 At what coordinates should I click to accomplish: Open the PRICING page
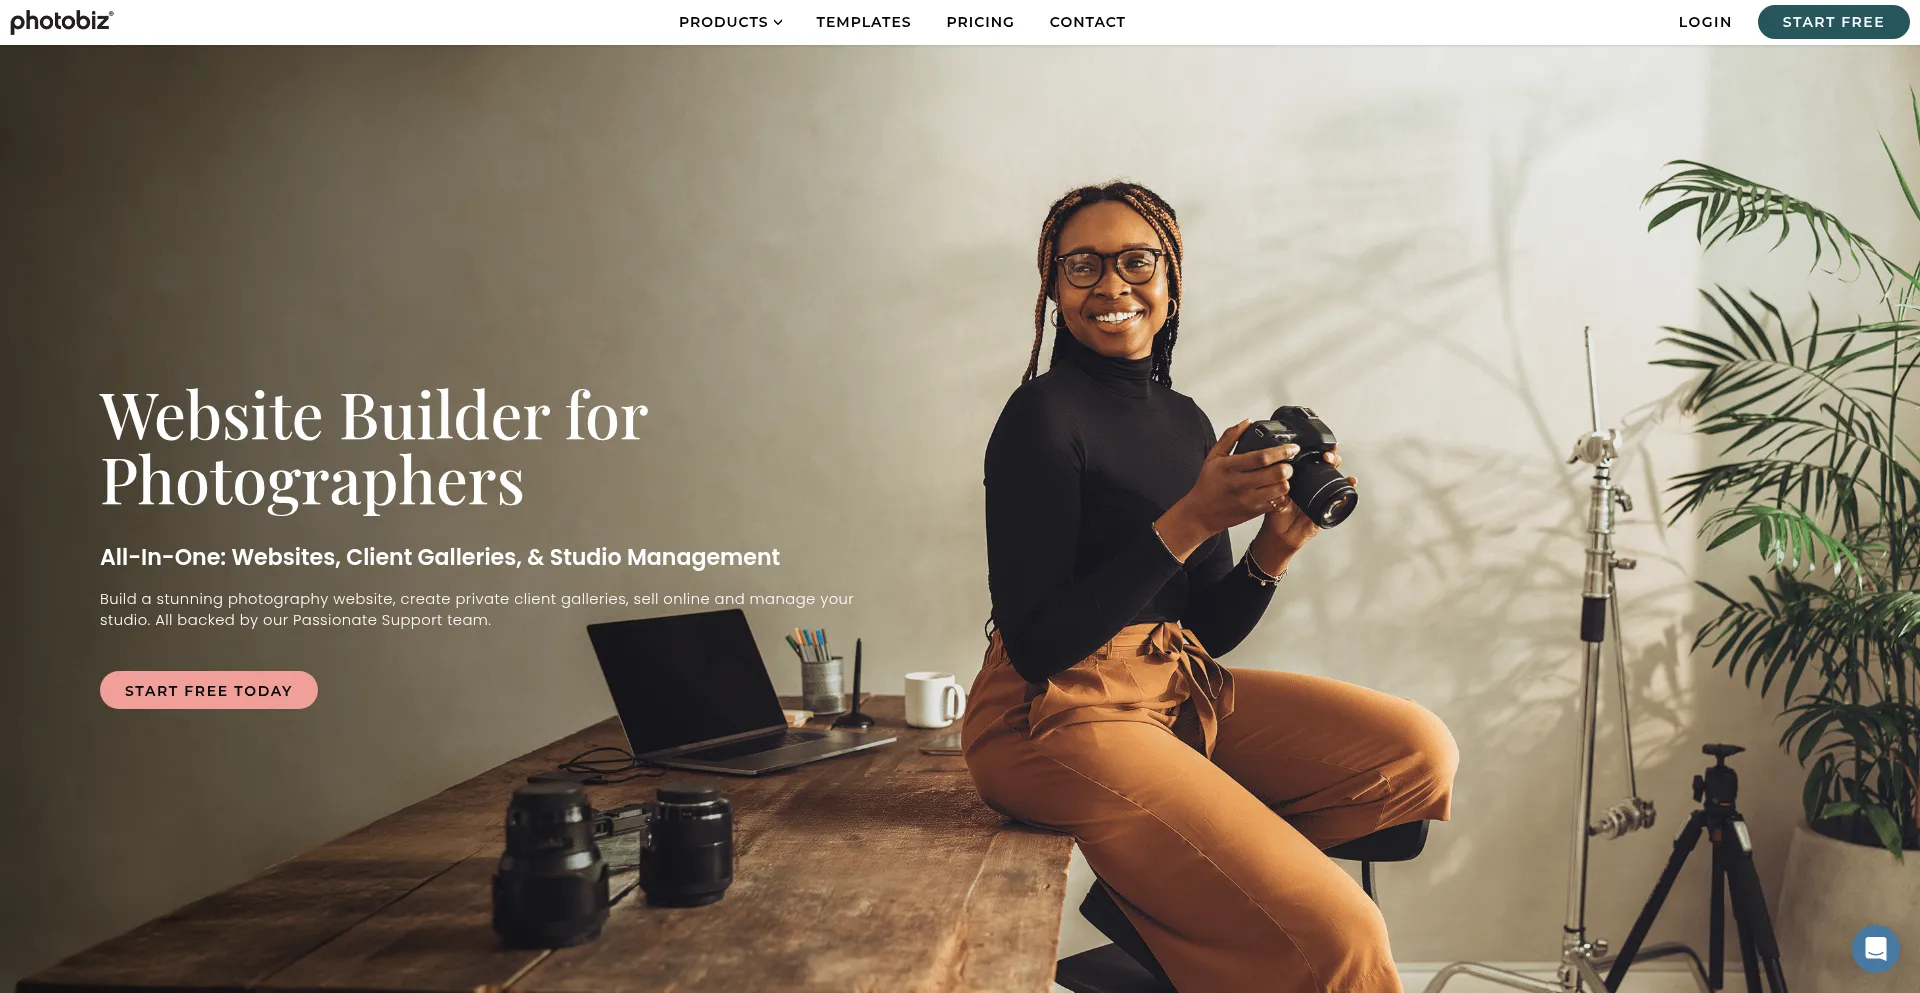pyautogui.click(x=980, y=22)
